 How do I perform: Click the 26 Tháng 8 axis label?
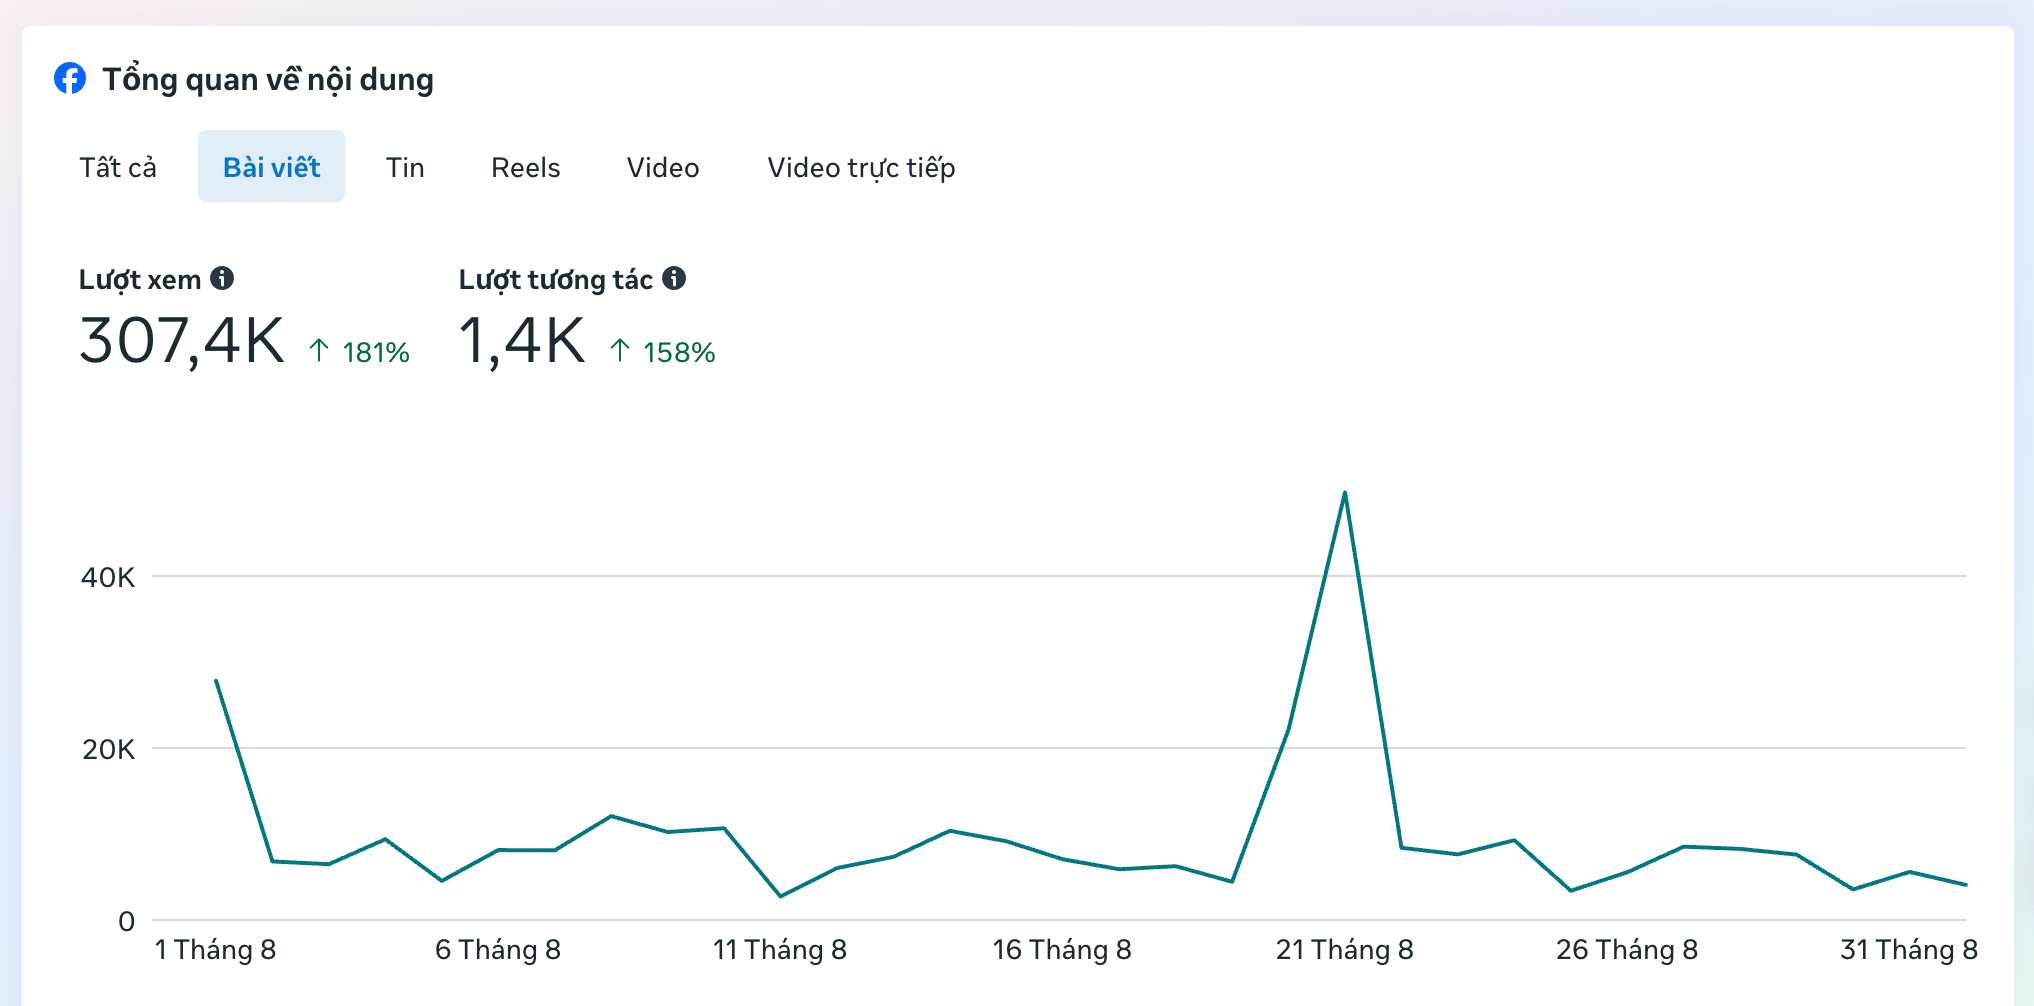(1627, 949)
